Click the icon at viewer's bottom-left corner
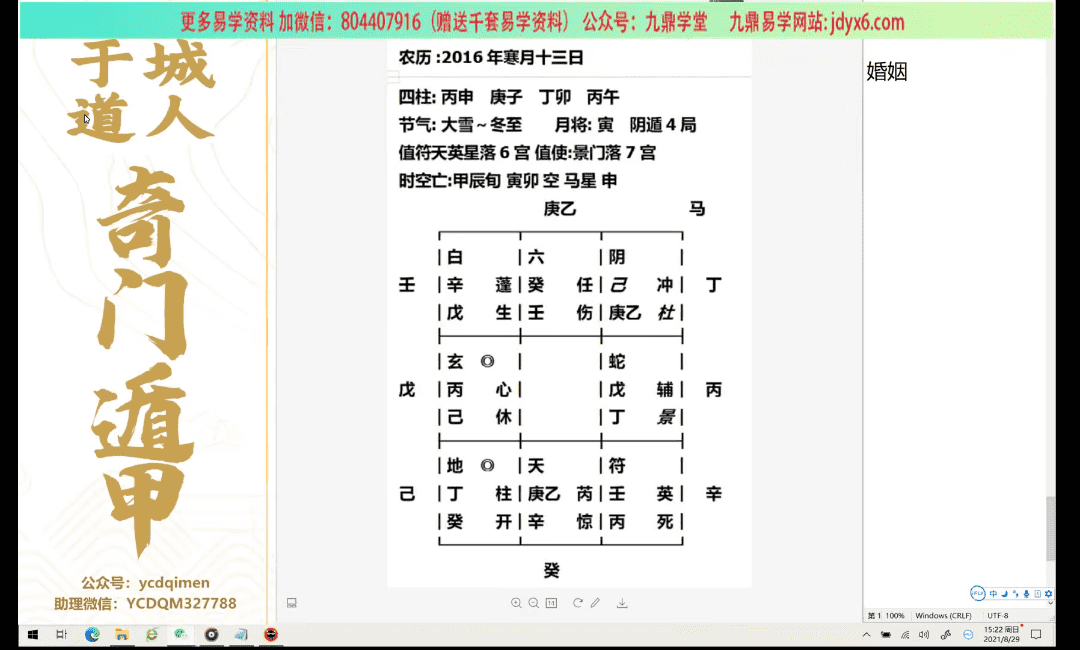Screen dimensions: 1080x650 point(292,603)
